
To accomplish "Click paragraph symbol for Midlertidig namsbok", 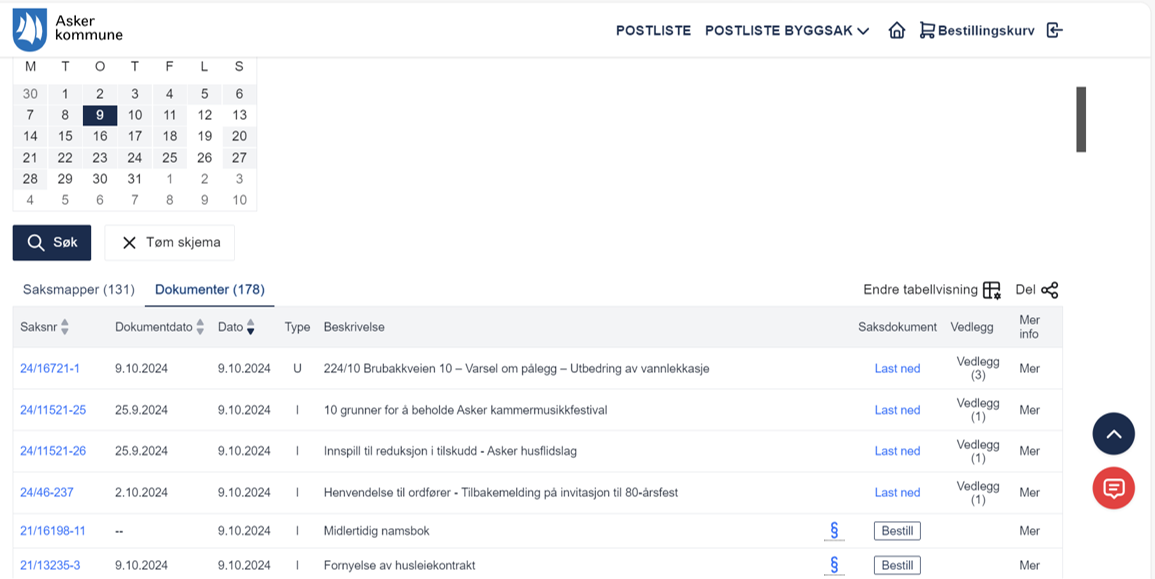I will pyautogui.click(x=834, y=531).
